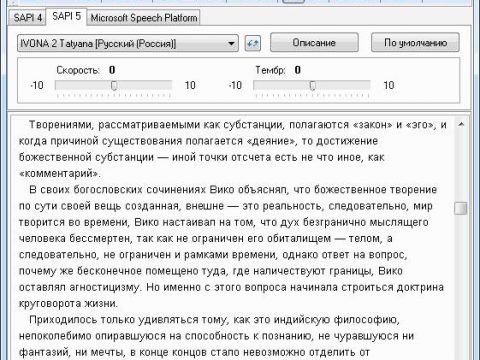This screenshot has height=360, width=480.
Task: Click the Описание button
Action: (314, 43)
